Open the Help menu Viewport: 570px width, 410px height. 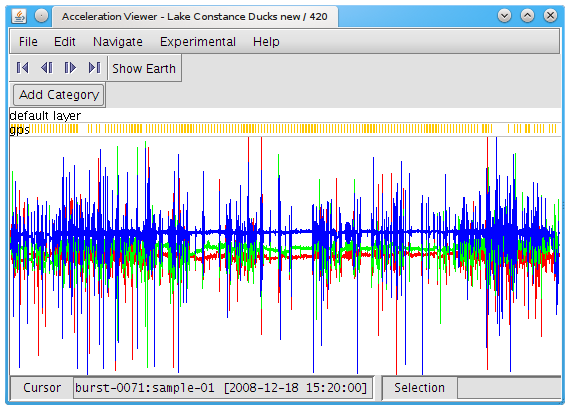click(266, 42)
